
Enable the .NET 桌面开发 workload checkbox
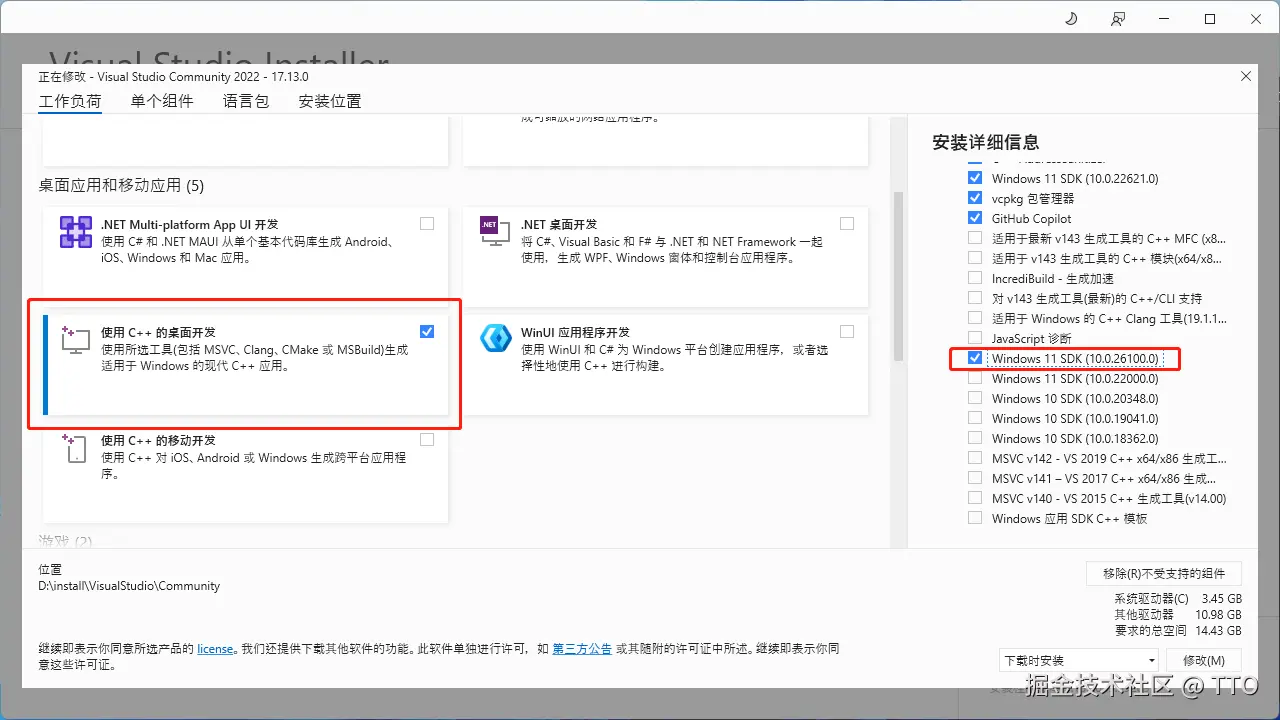click(847, 223)
